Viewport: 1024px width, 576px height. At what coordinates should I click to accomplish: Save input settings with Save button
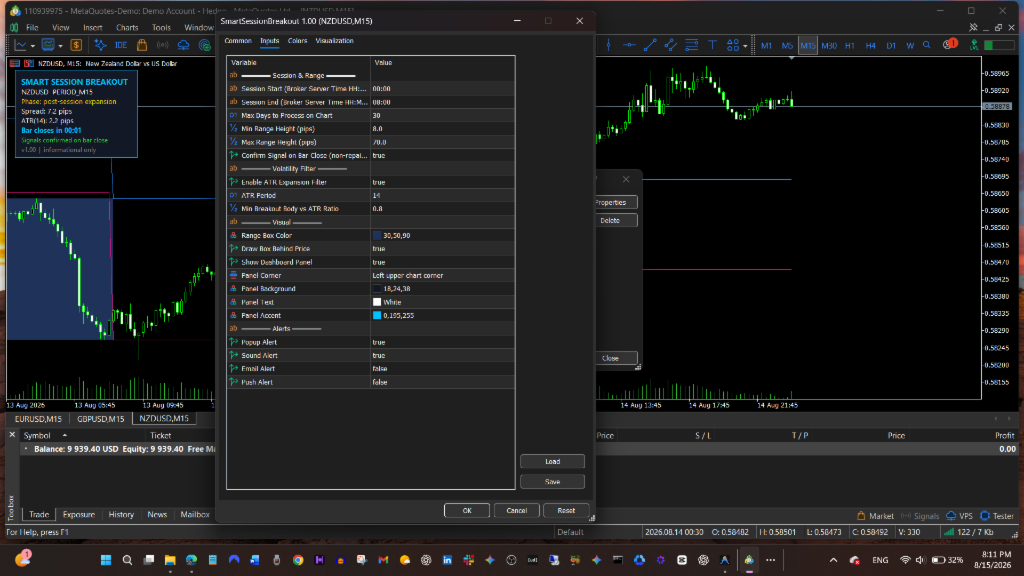[552, 482]
